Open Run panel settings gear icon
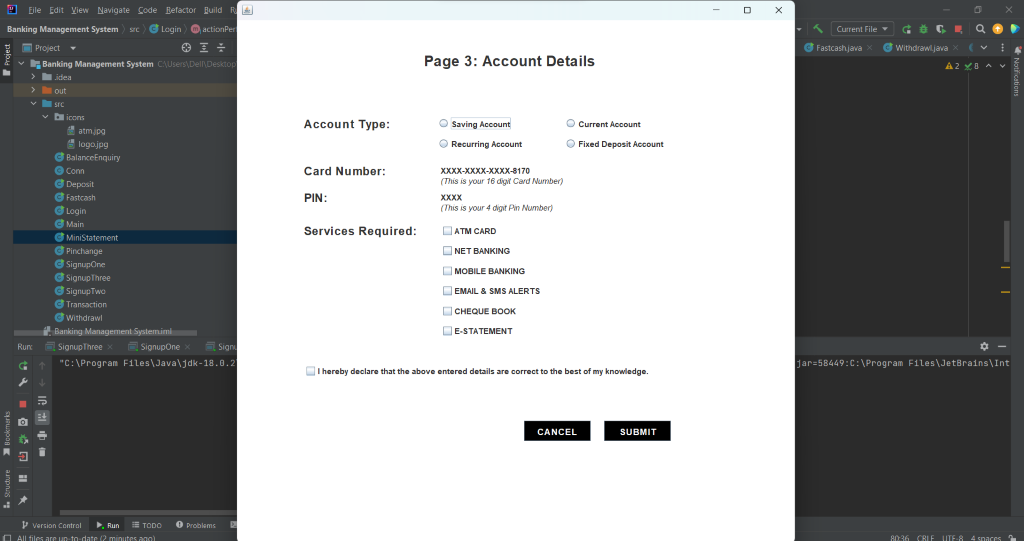The width and height of the screenshot is (1024, 541). click(984, 346)
